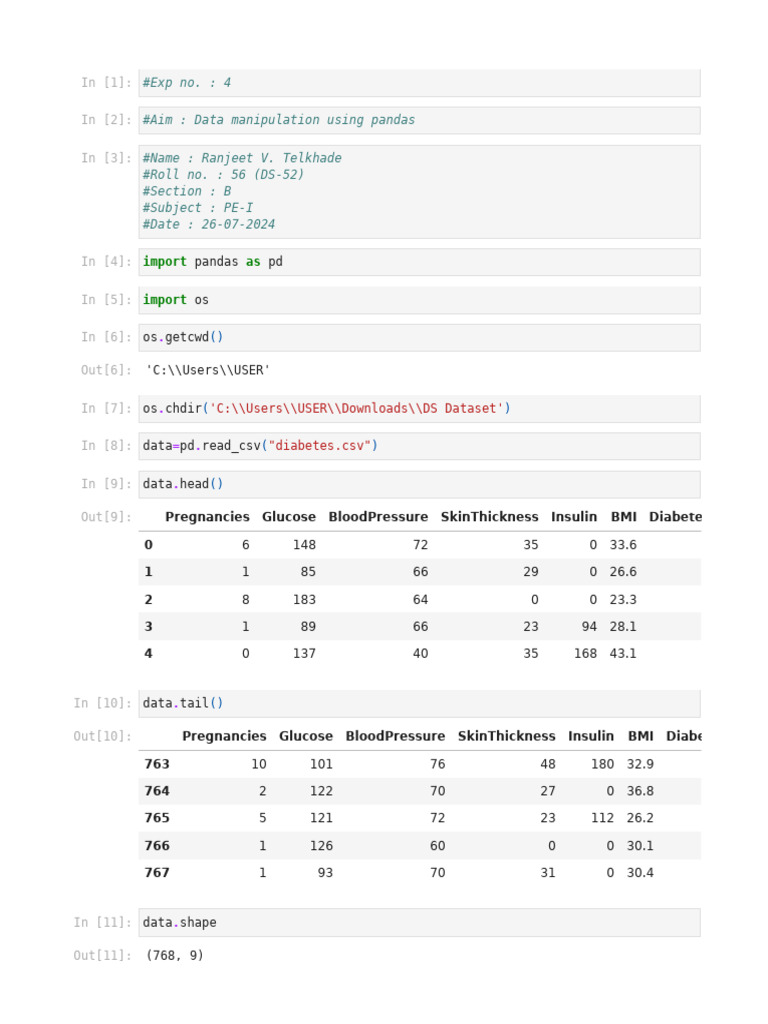
Task: Click the In [9] prompt label
Action: (x=106, y=484)
